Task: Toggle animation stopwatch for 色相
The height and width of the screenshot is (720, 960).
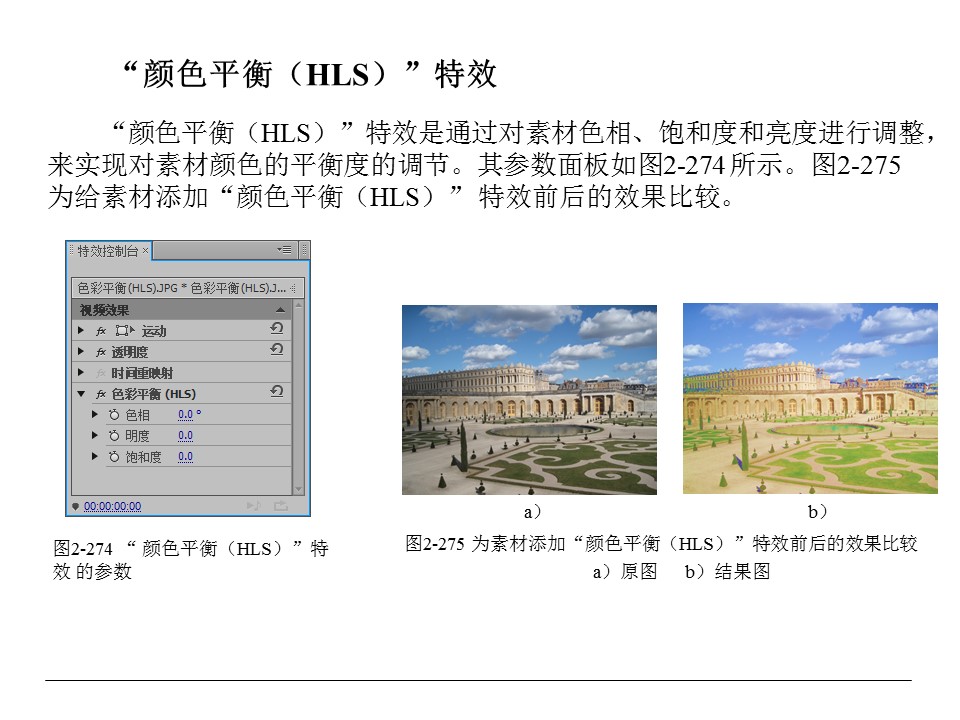Action: click(x=114, y=414)
